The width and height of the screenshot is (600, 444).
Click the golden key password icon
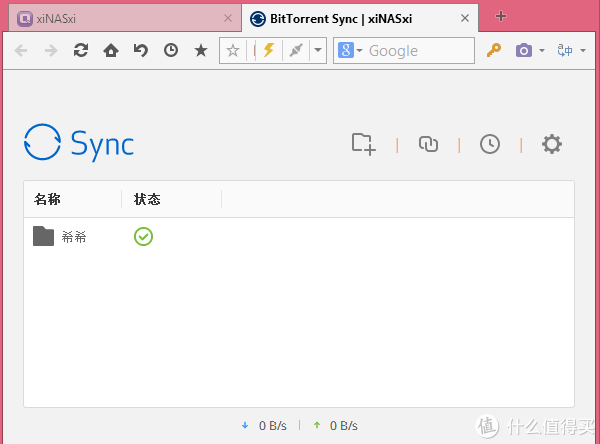(x=494, y=50)
